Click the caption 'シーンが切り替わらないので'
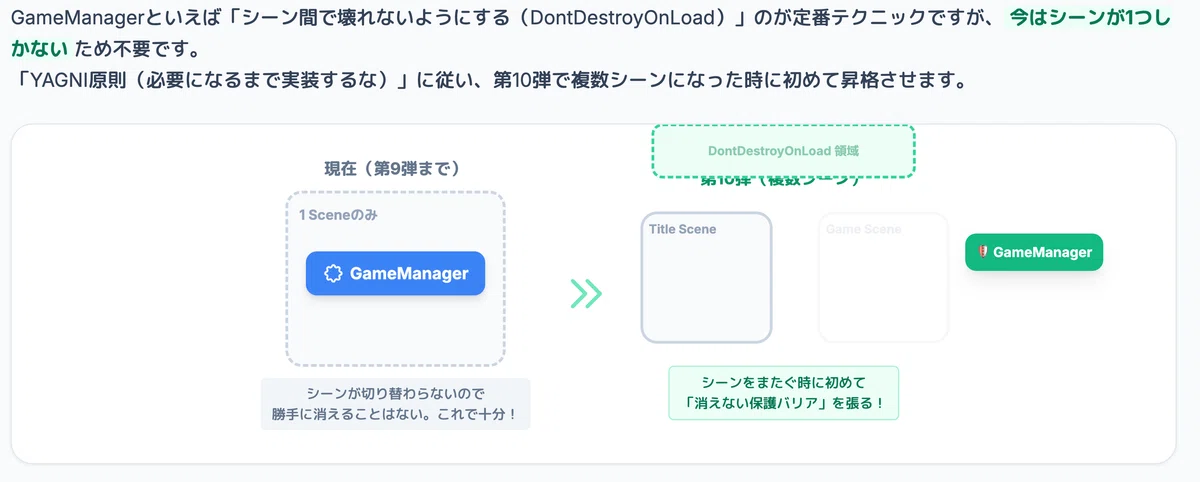Screen dimensions: 1200x482 pyautogui.click(x=395, y=393)
